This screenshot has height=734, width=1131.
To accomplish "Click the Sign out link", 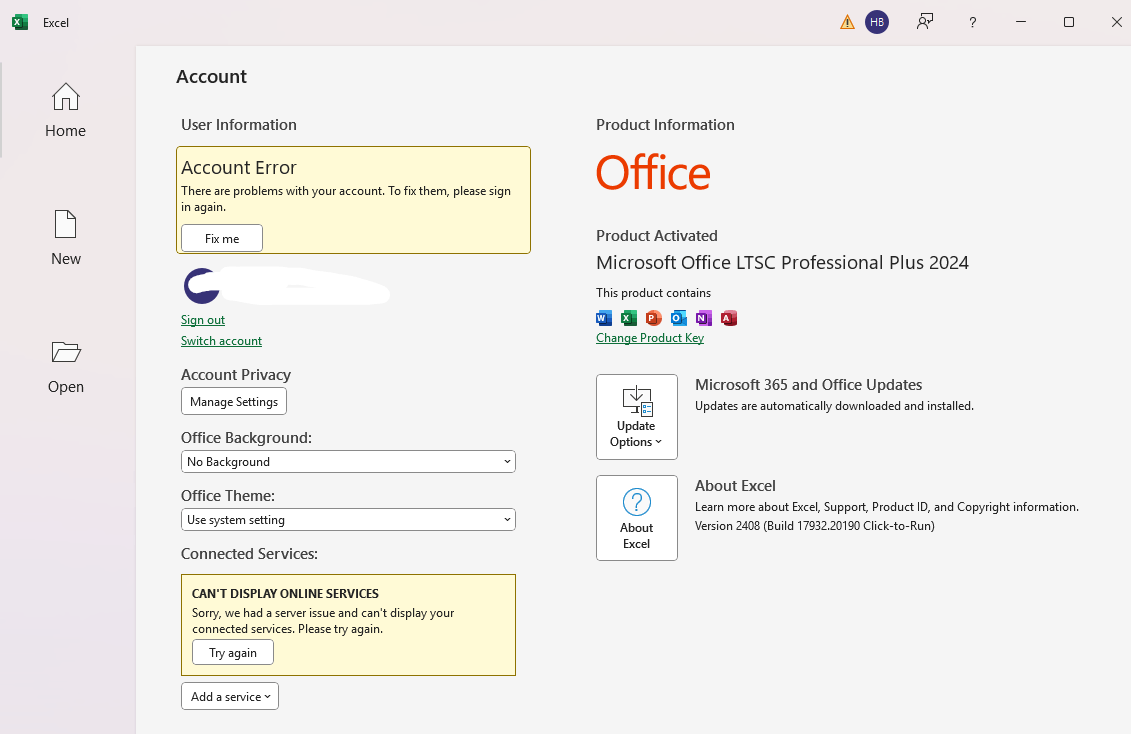I will pos(203,320).
